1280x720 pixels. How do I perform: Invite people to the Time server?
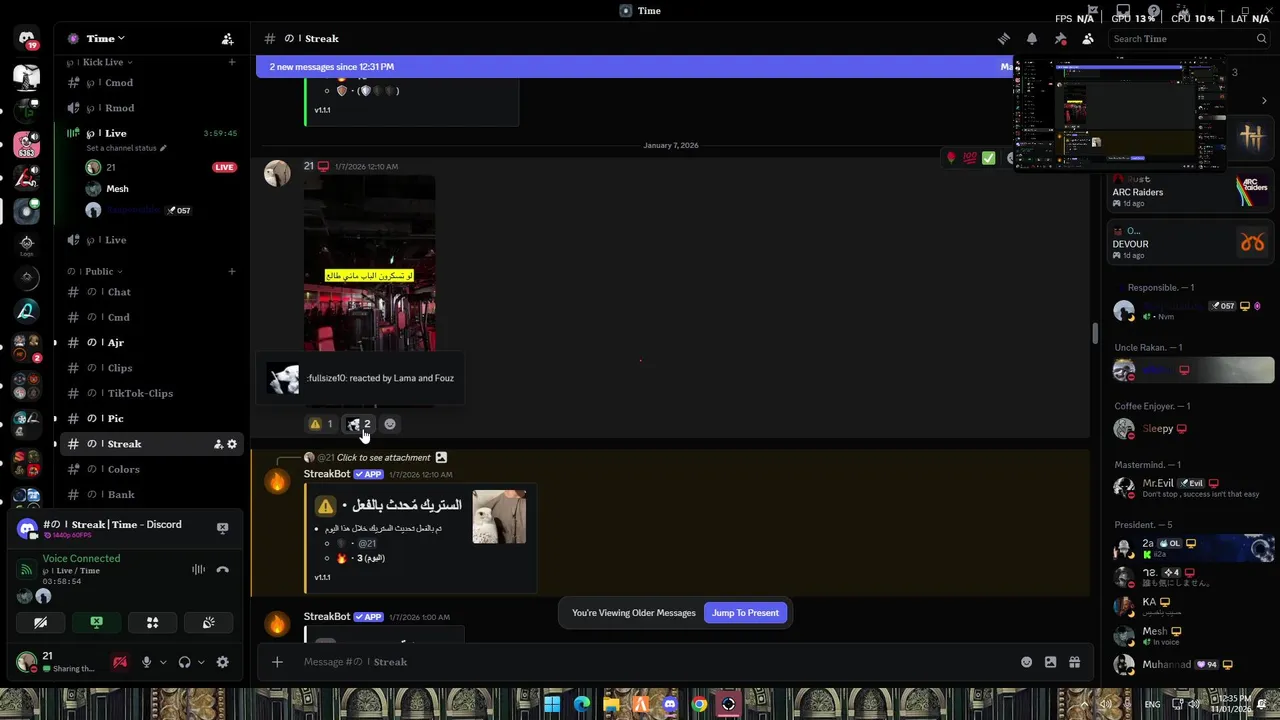click(227, 39)
